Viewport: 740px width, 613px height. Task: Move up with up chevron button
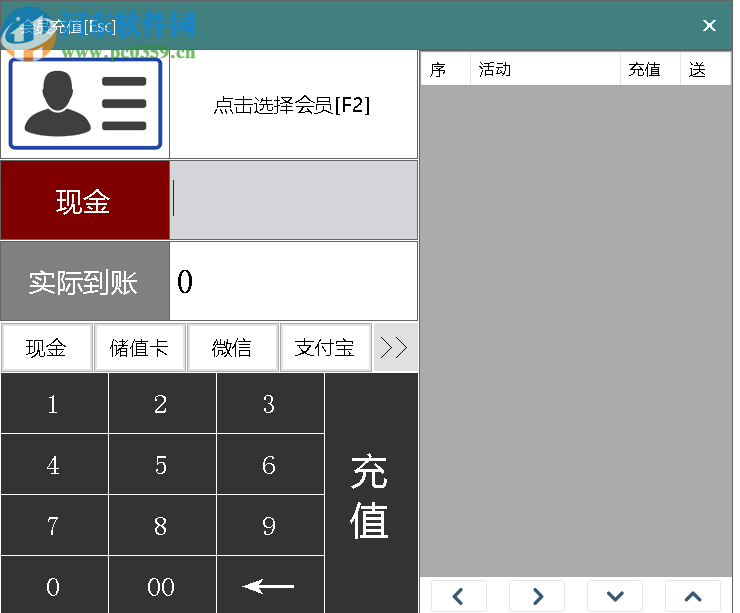tap(693, 596)
